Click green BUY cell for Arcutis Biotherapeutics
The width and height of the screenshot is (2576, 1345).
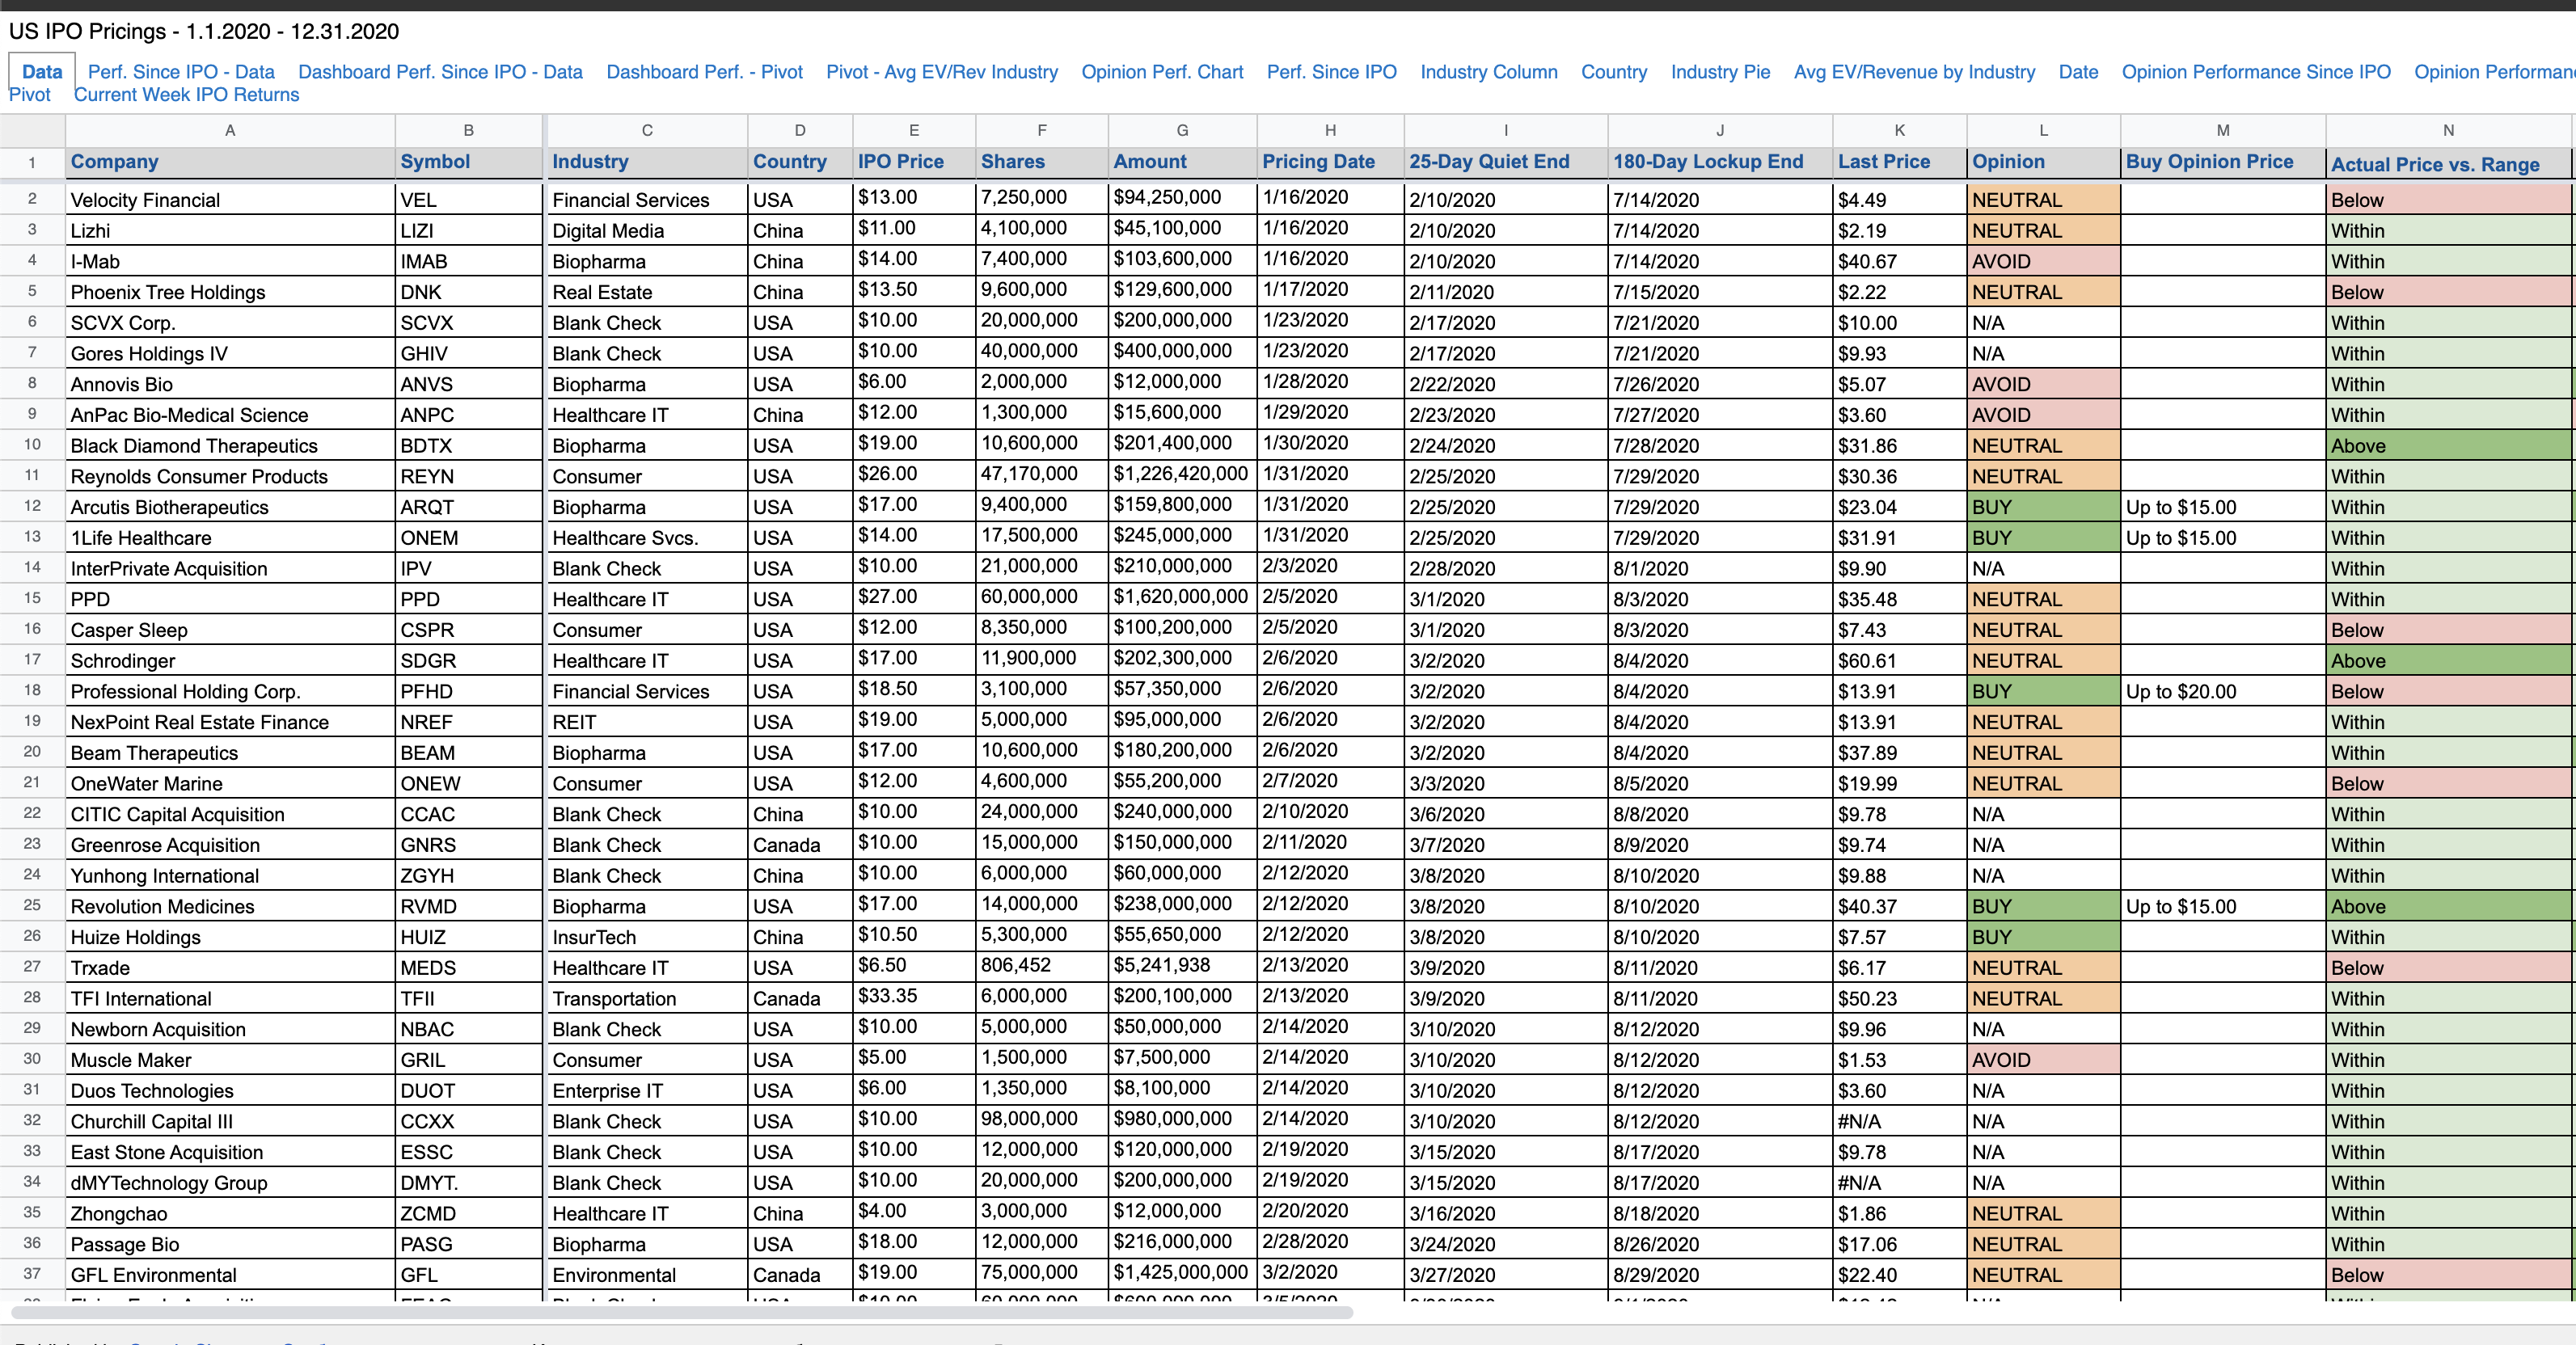click(2042, 507)
